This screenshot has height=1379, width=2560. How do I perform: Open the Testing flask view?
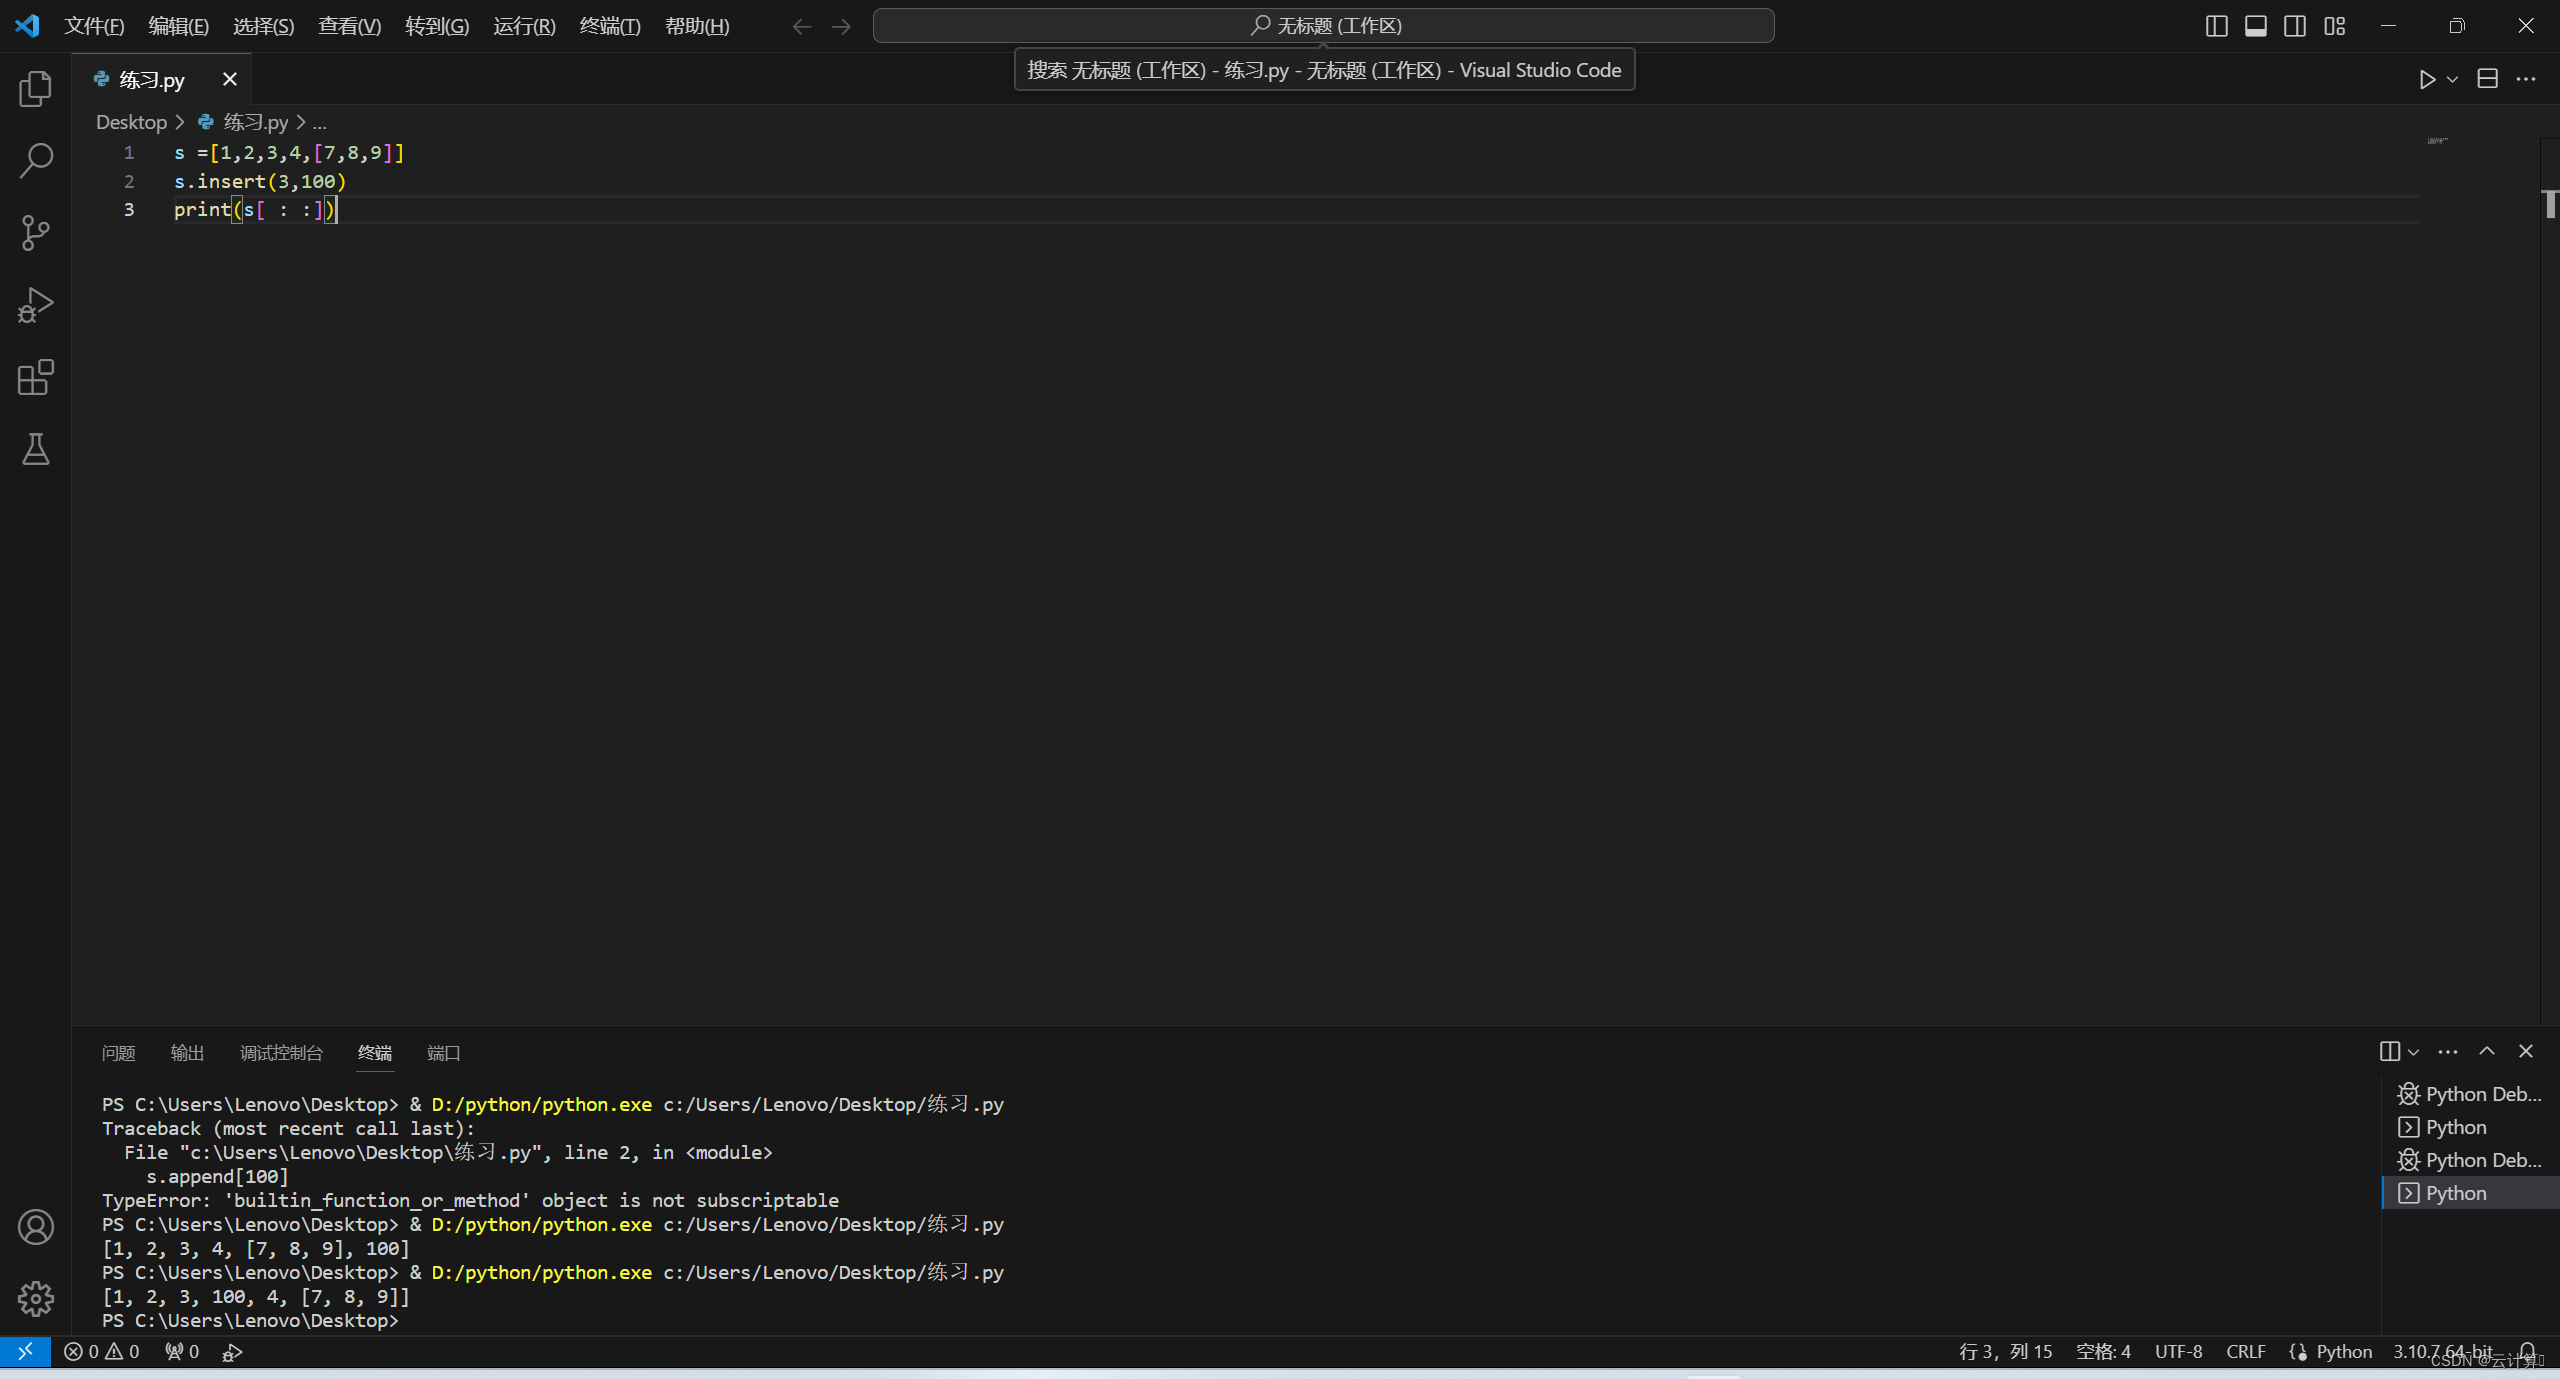[35, 450]
